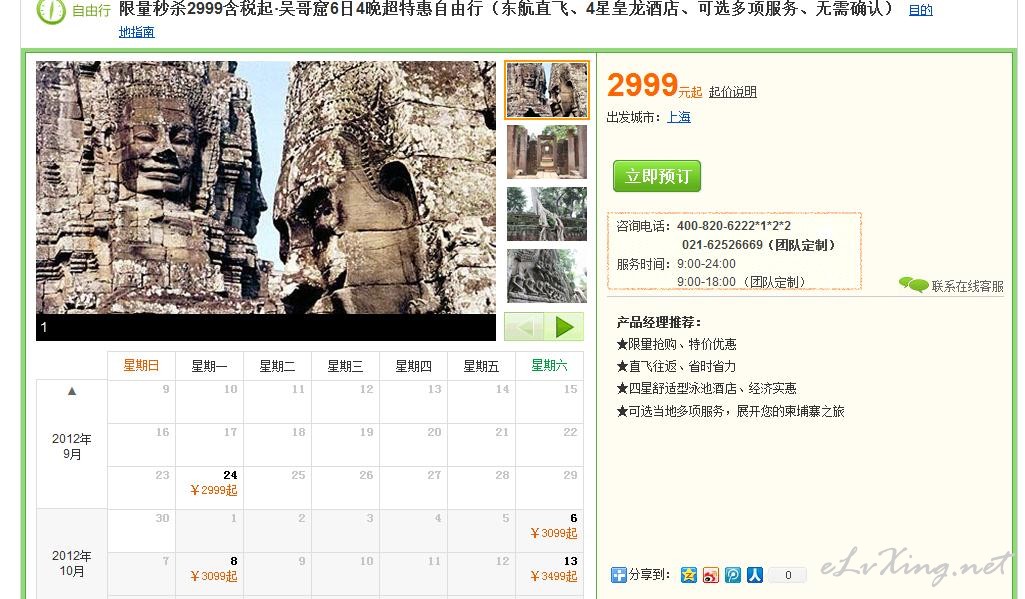
Task: Pick October 8 priced ¥3099起
Action: point(209,573)
